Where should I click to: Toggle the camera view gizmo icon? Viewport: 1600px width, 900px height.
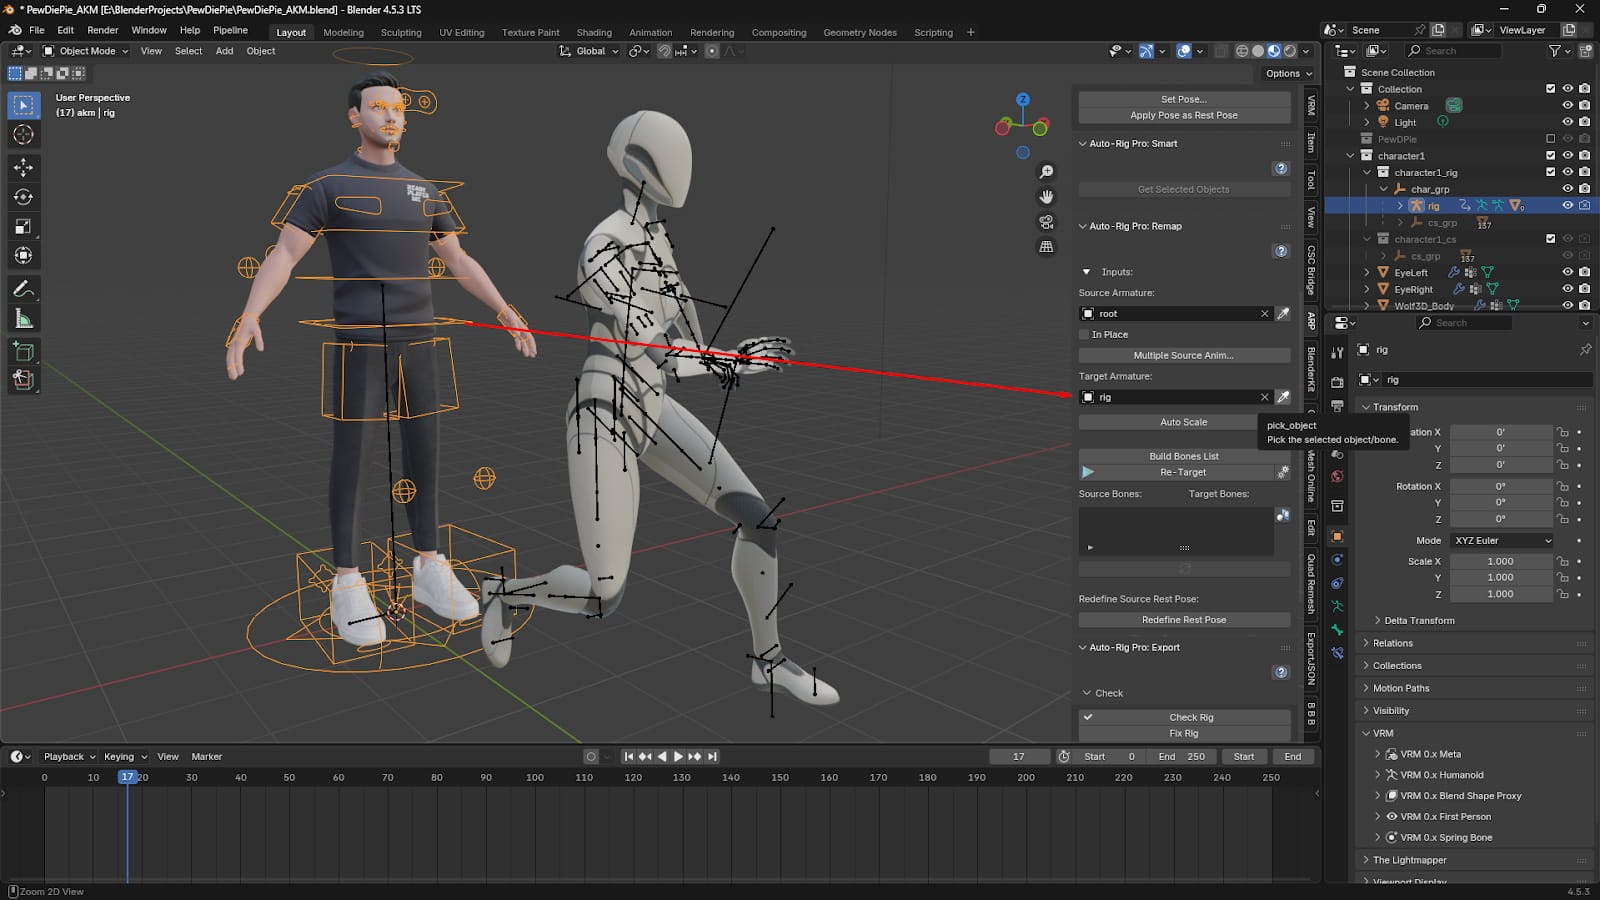click(1046, 222)
